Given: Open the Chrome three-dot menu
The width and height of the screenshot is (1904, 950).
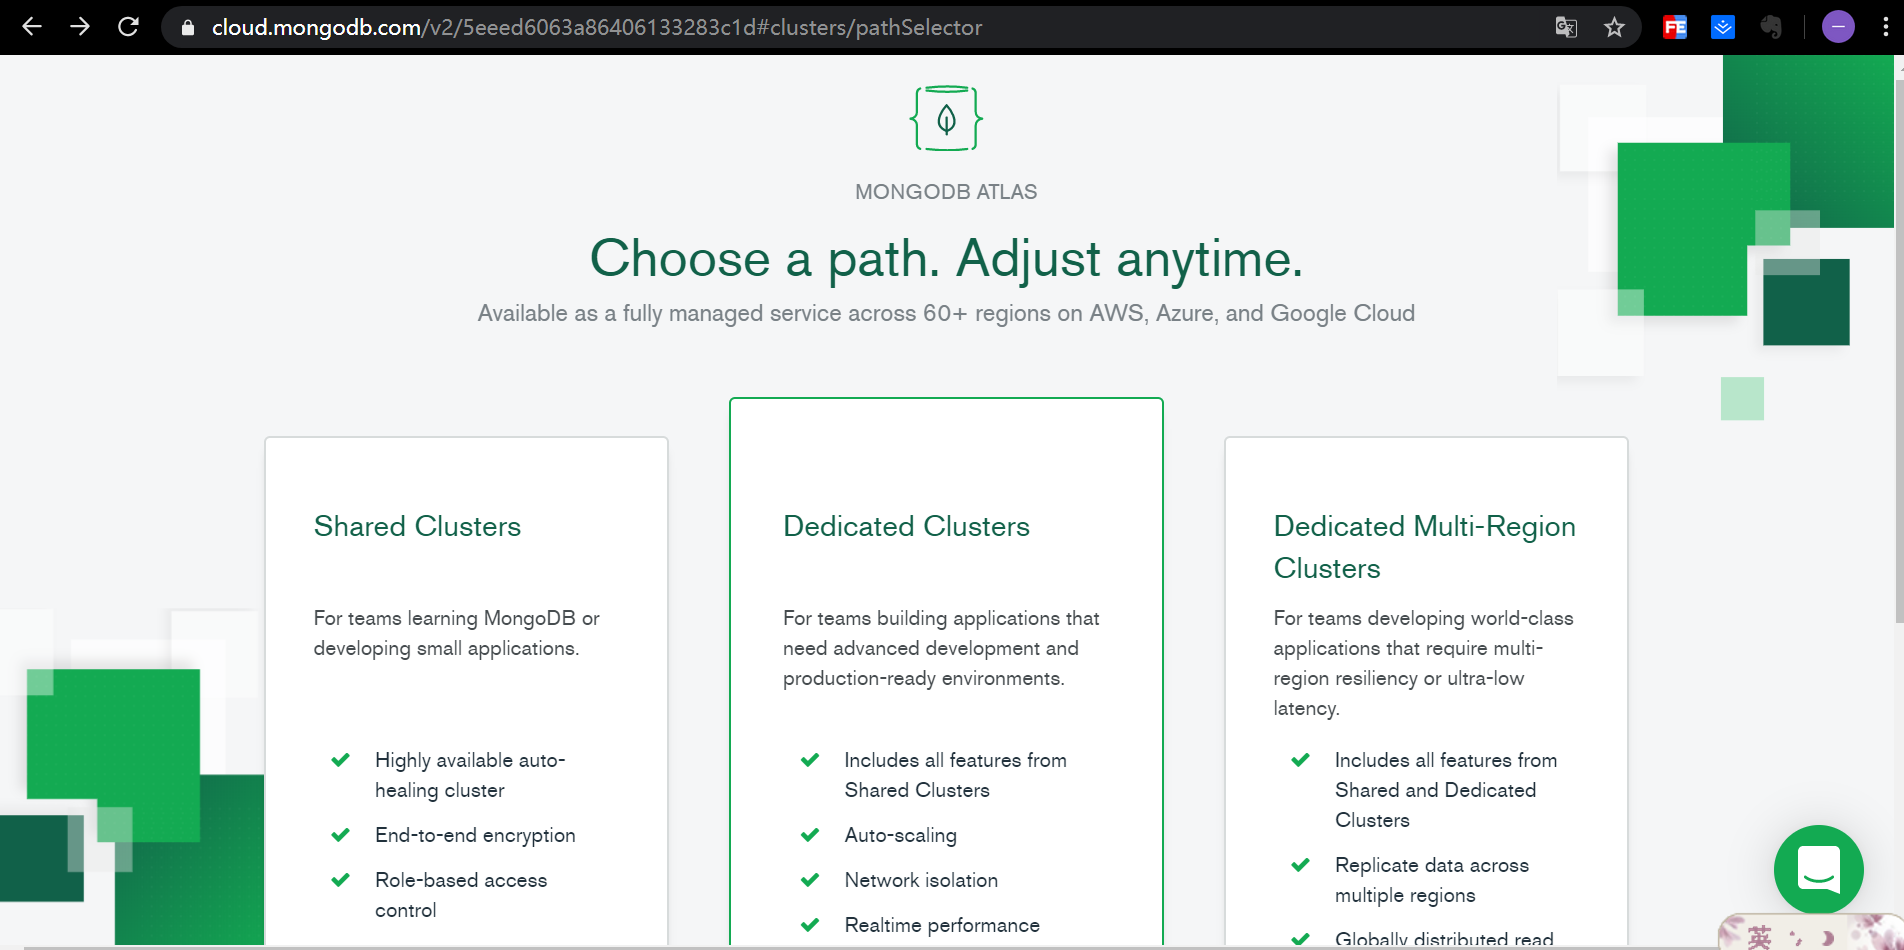Looking at the screenshot, I should (x=1886, y=27).
